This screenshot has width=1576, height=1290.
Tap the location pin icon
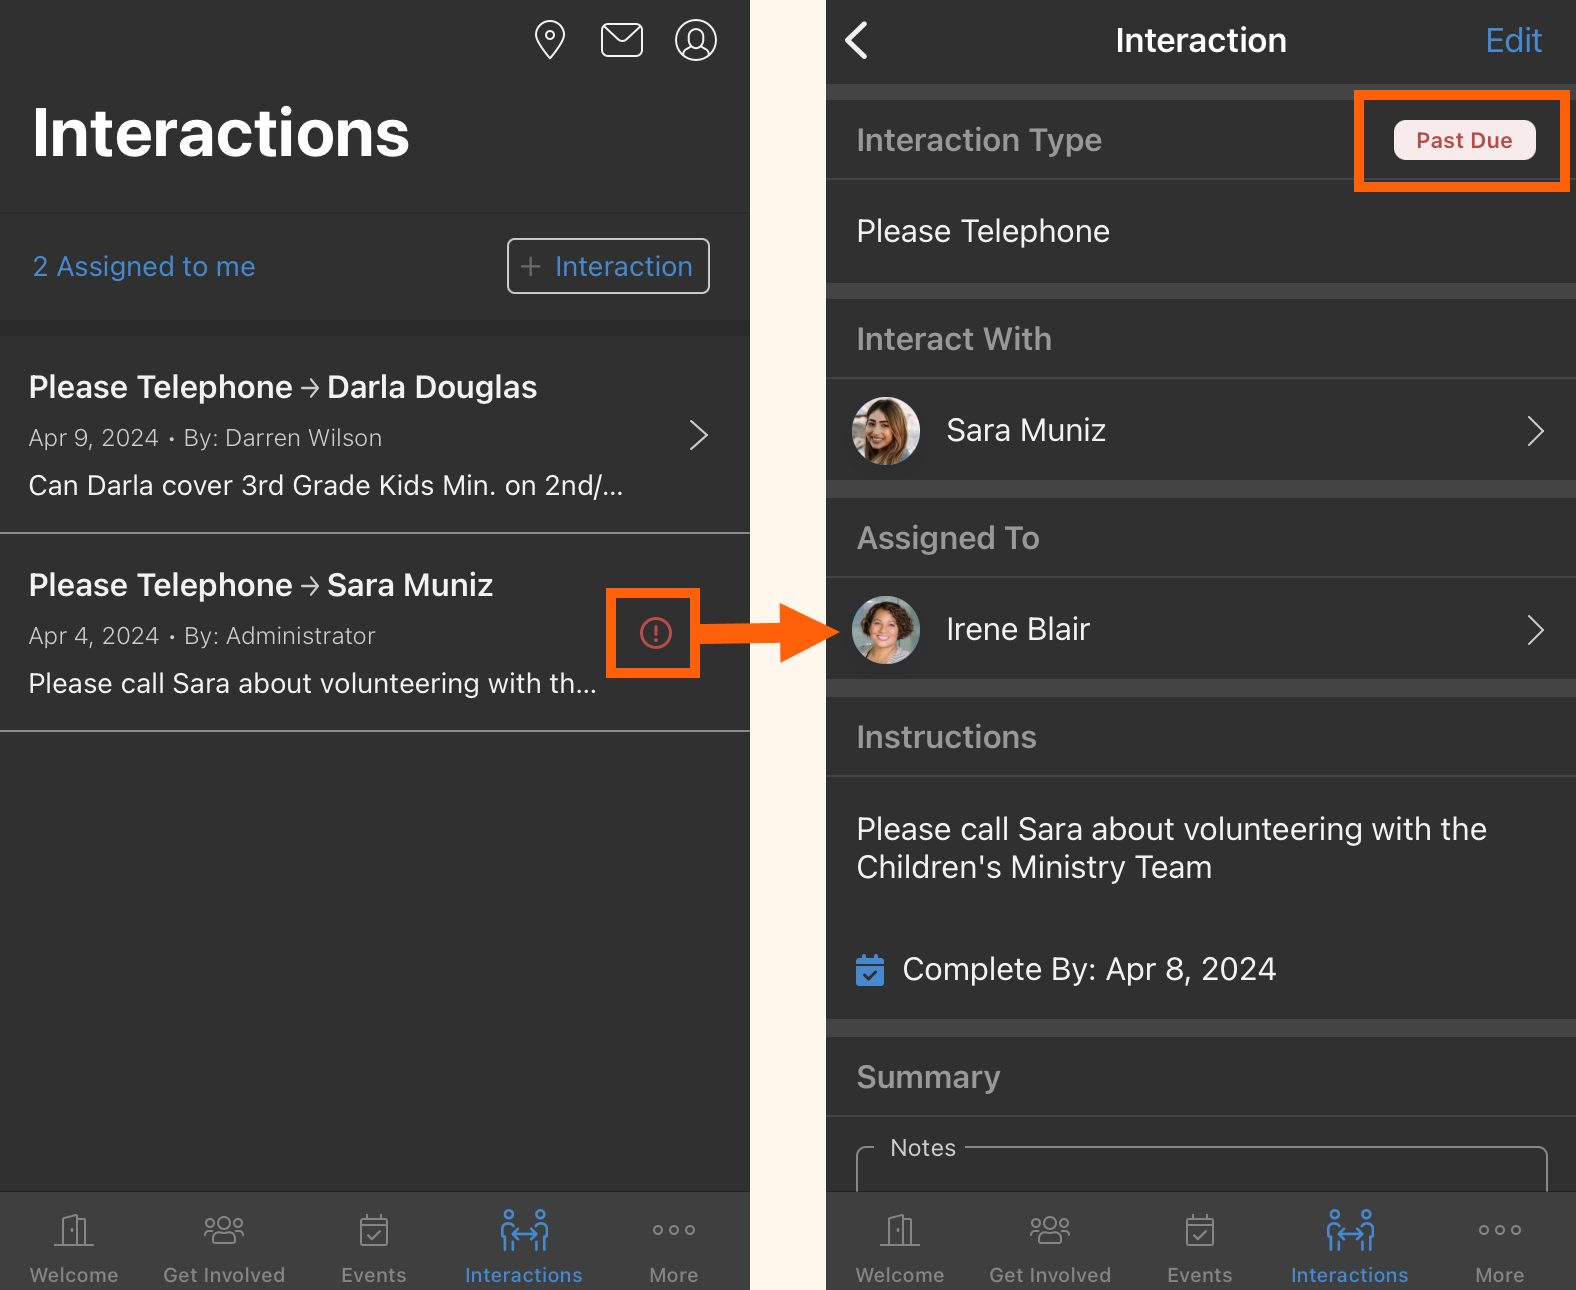[x=550, y=40]
